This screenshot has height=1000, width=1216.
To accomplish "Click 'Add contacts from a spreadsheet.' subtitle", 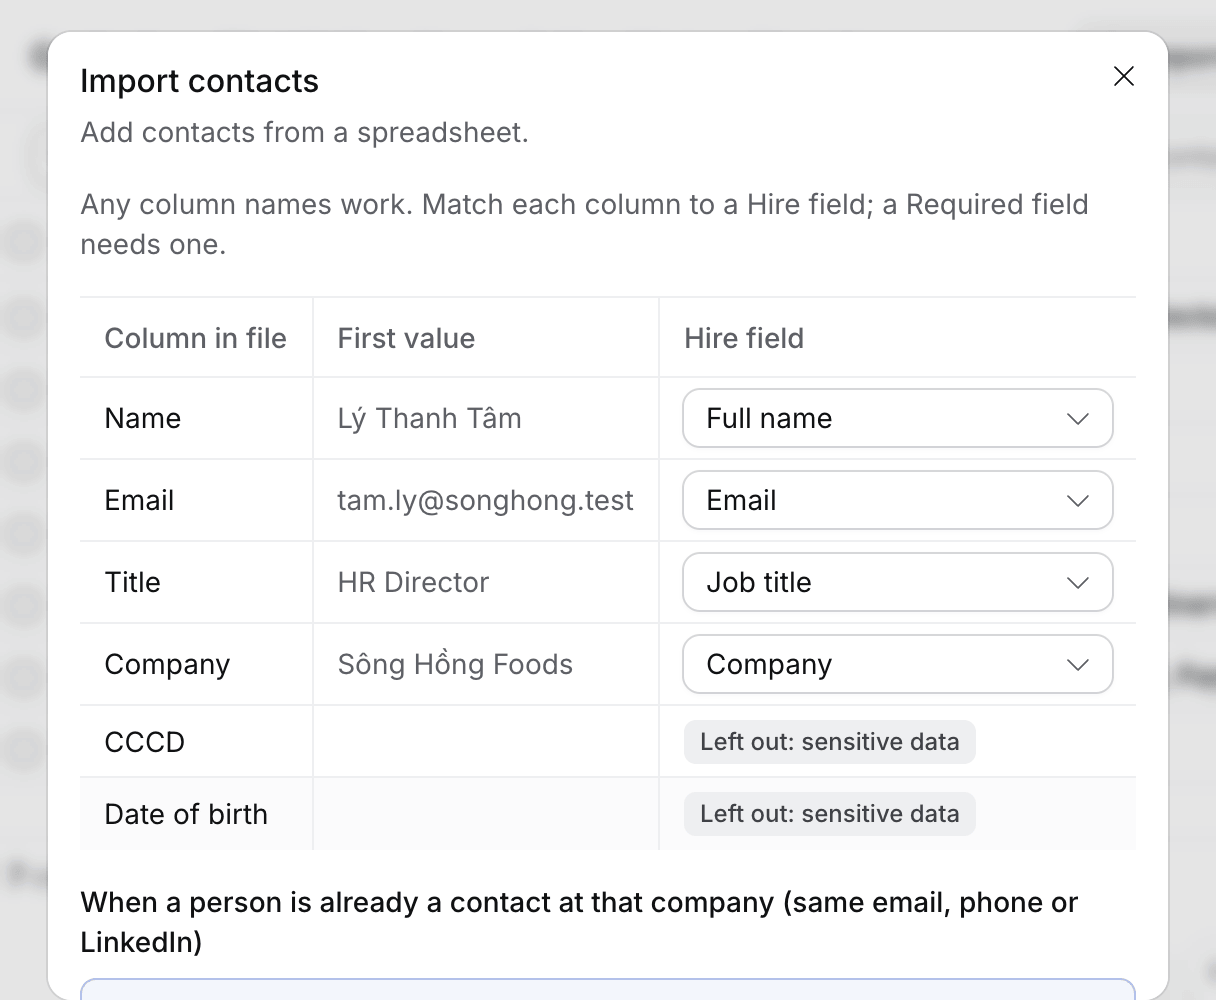I will [304, 132].
